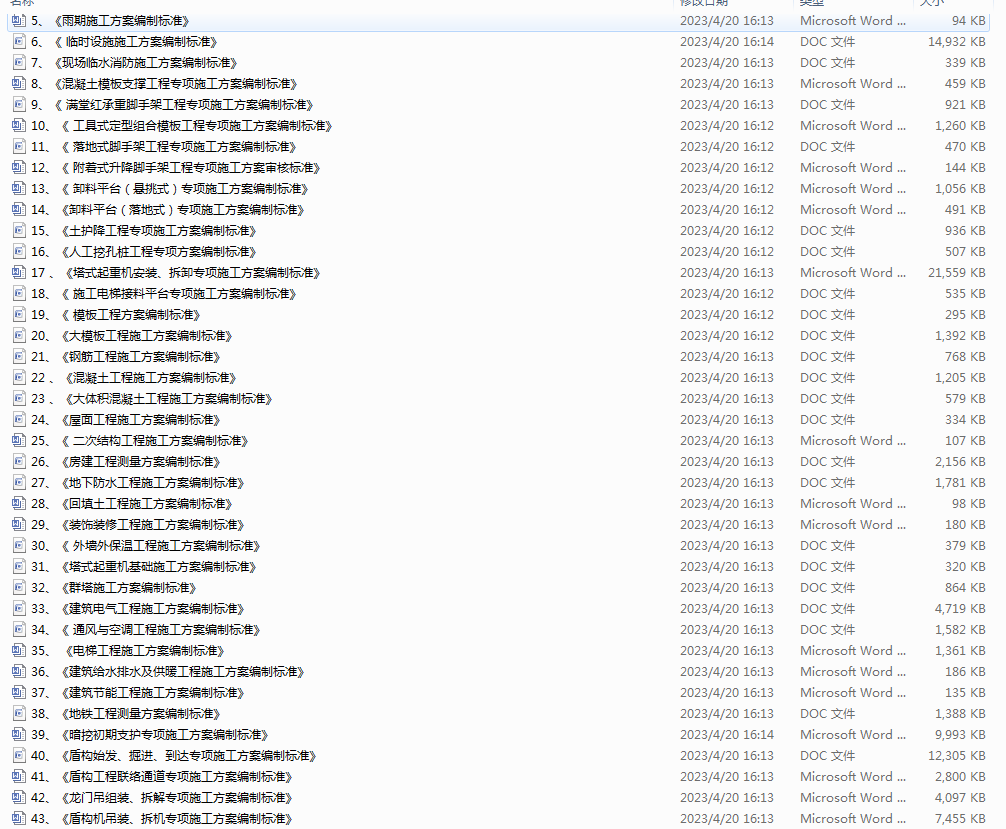Click the size value 4,097 KB

[960, 798]
